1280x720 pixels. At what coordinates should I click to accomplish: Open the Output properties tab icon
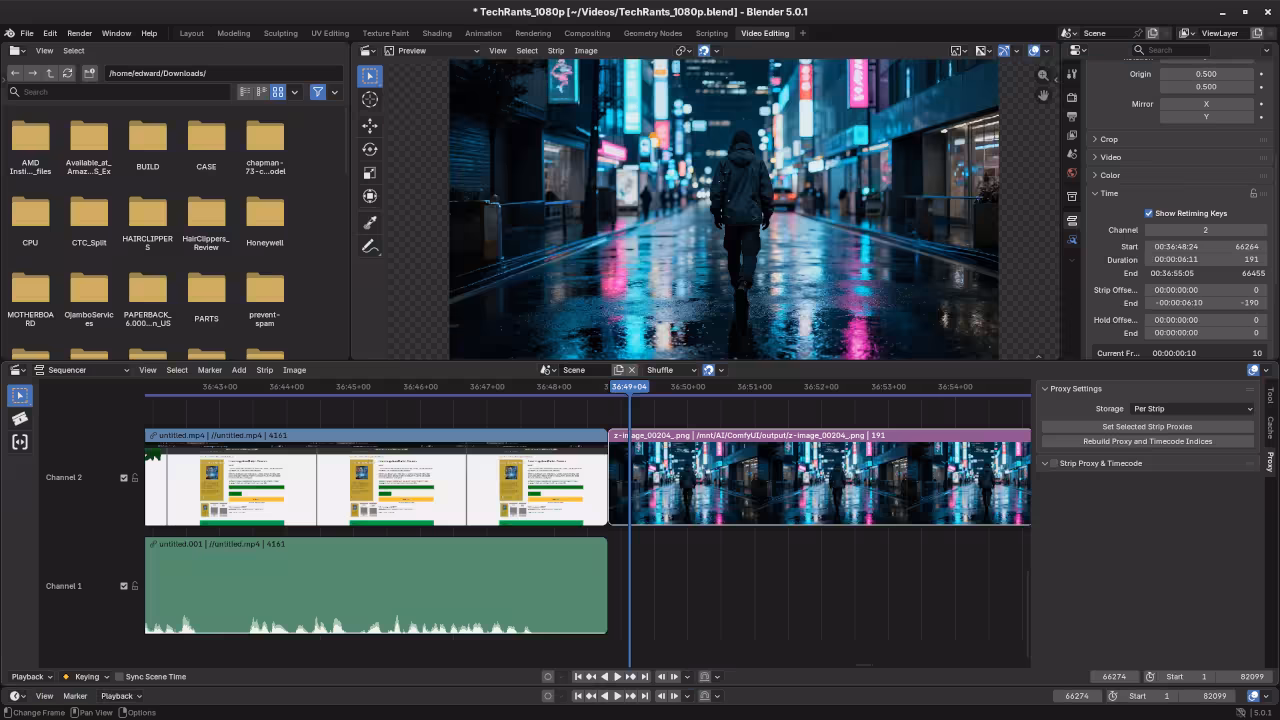point(1072,116)
